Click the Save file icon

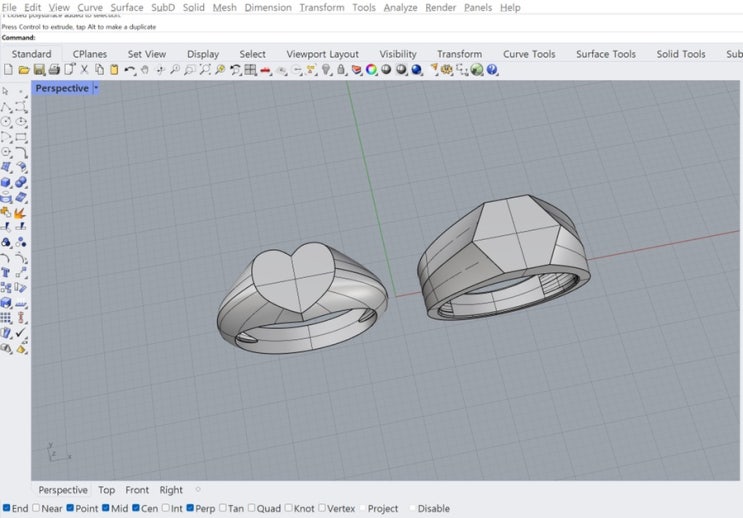(x=39, y=70)
